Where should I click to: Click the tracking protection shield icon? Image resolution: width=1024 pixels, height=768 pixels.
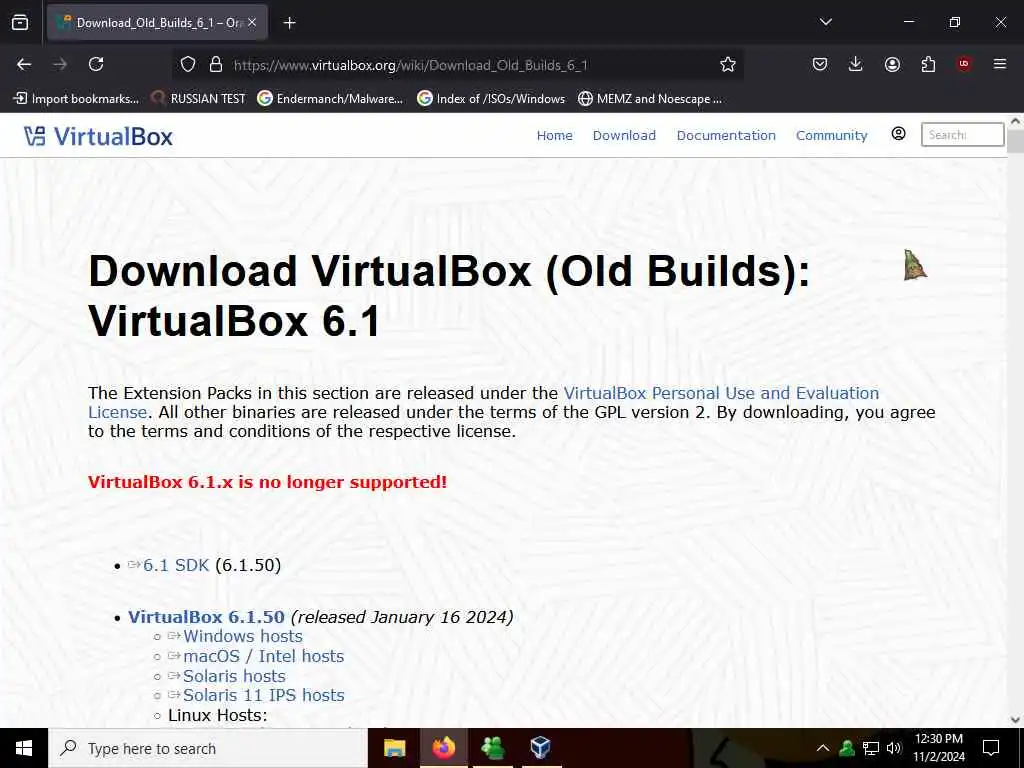188,64
